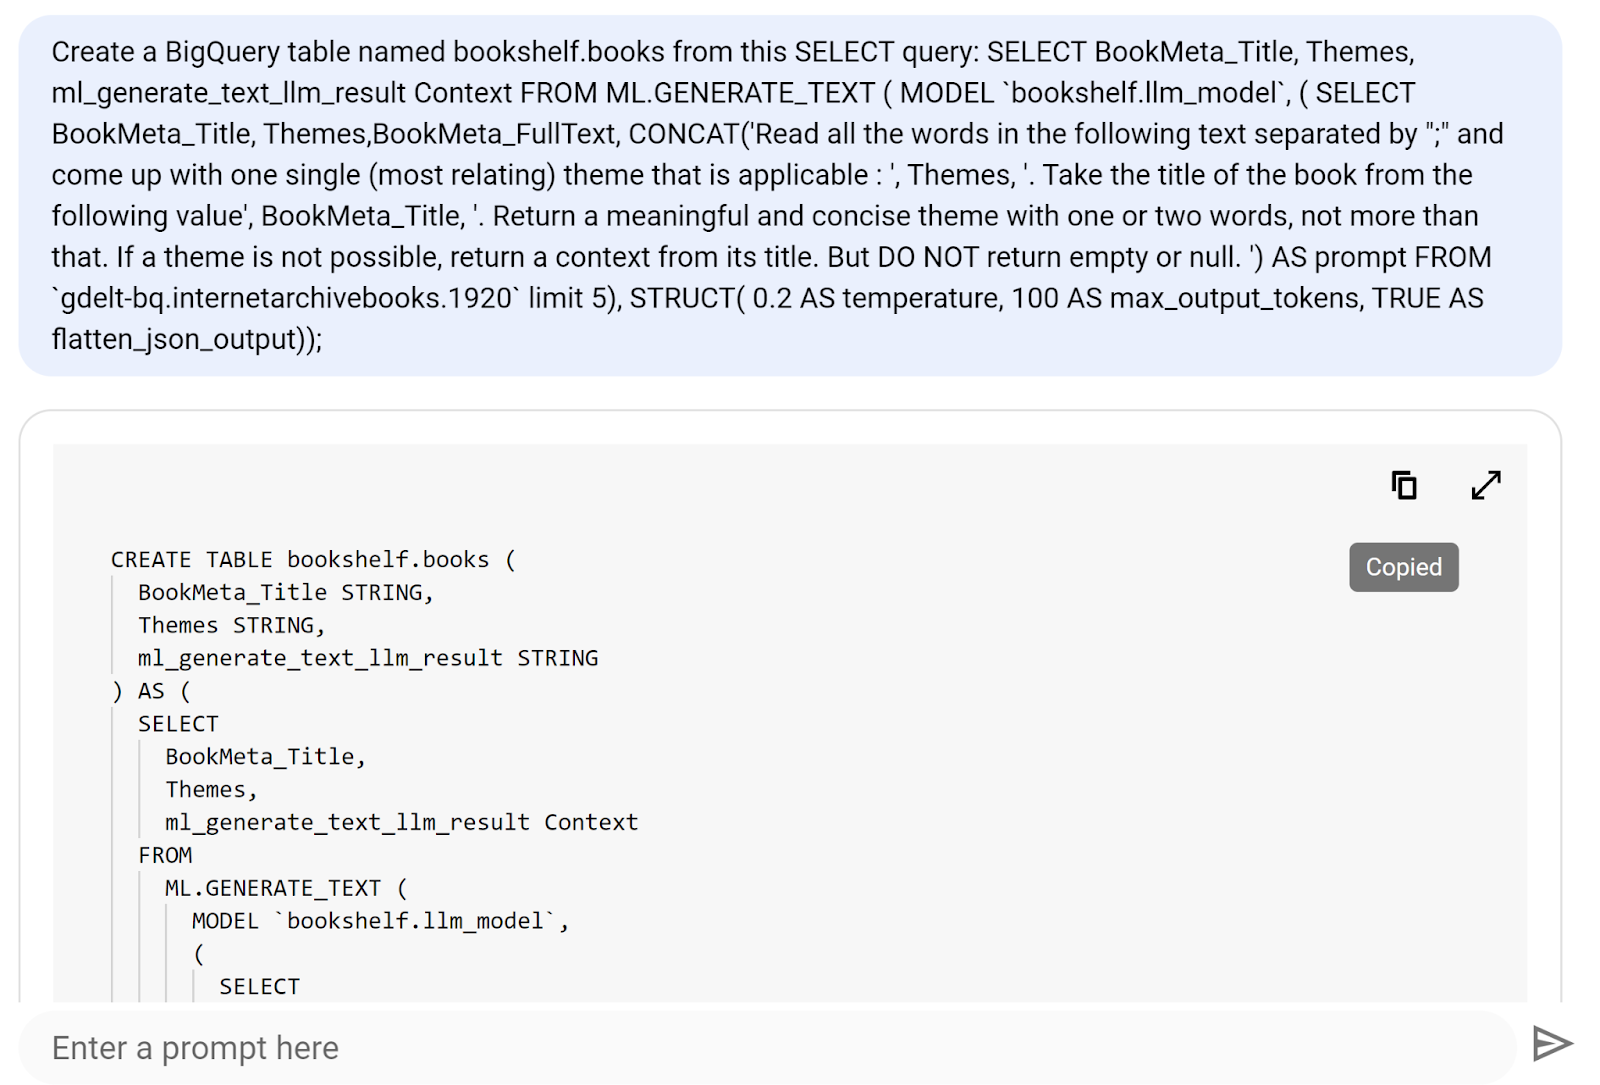
Task: Copy the generated SQL code
Action: (1404, 486)
